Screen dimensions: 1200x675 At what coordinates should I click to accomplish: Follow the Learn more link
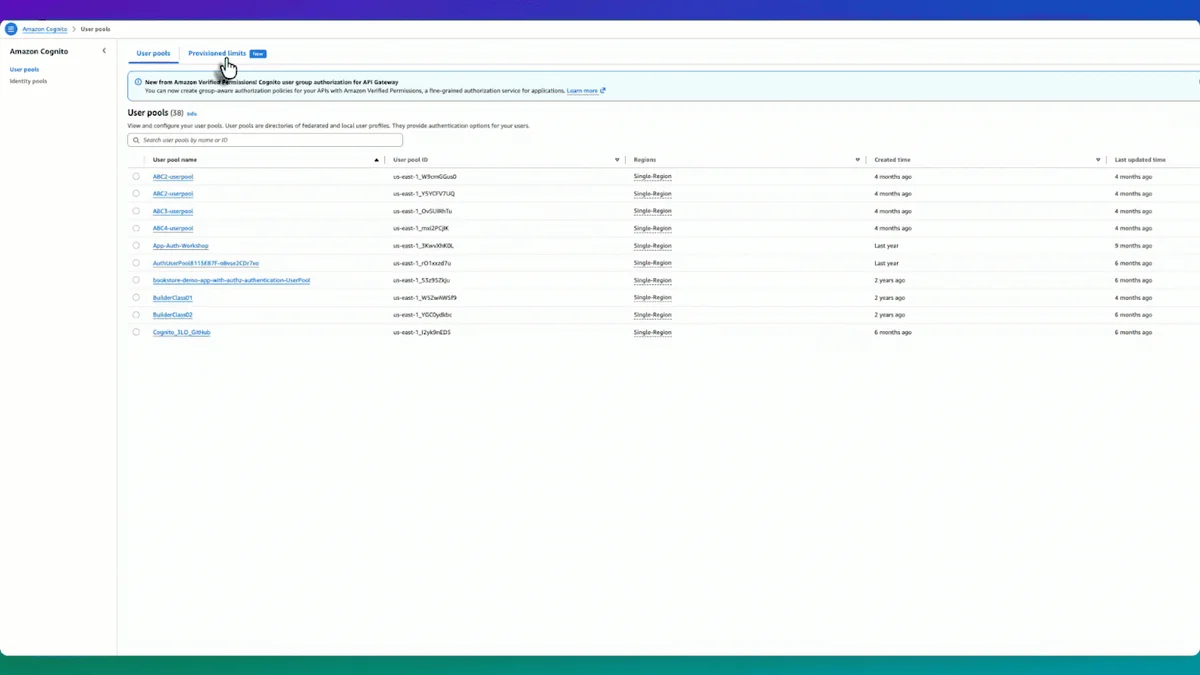tap(585, 91)
